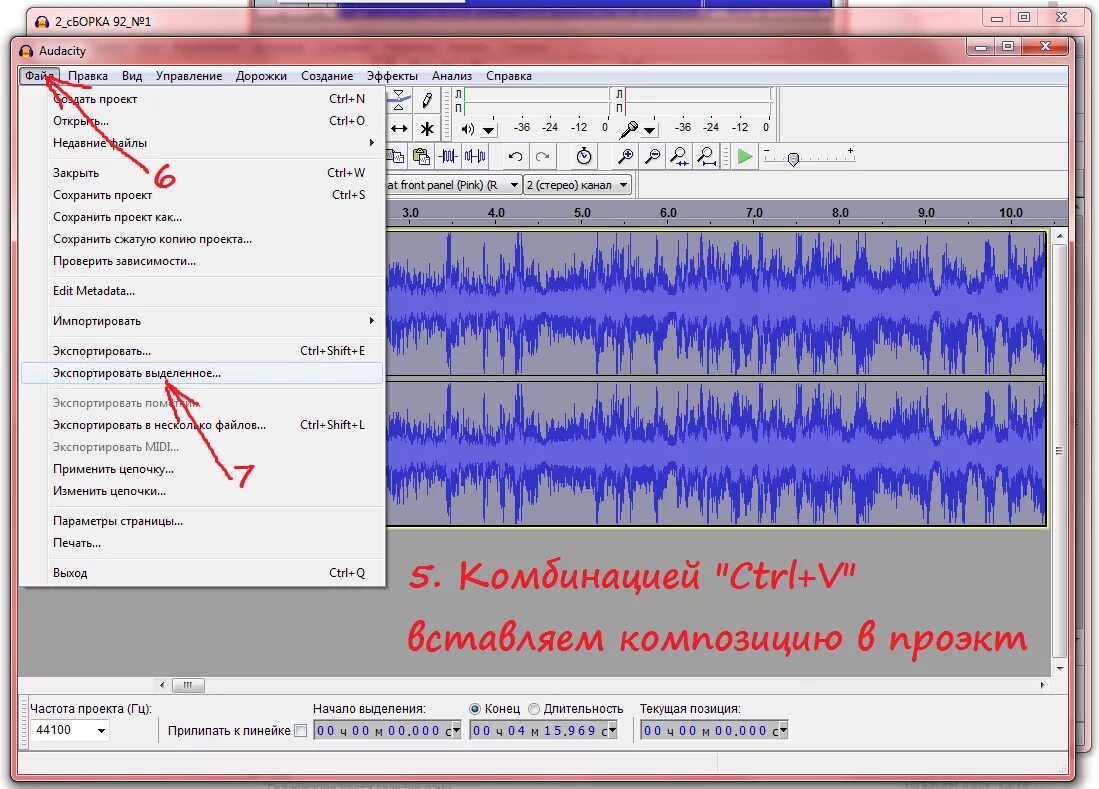Choose Параметры страницы... entry
Viewport: 1099px width, 789px height.
pyautogui.click(x=203, y=521)
